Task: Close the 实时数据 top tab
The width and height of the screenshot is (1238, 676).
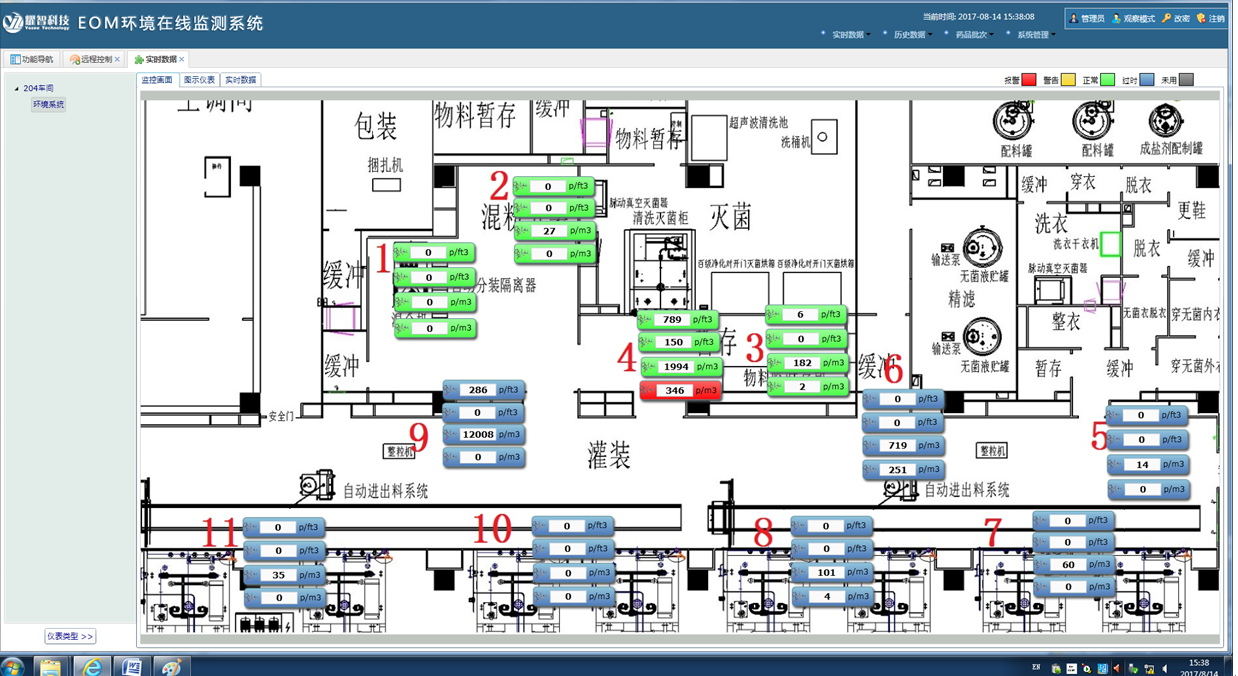Action: (183, 60)
